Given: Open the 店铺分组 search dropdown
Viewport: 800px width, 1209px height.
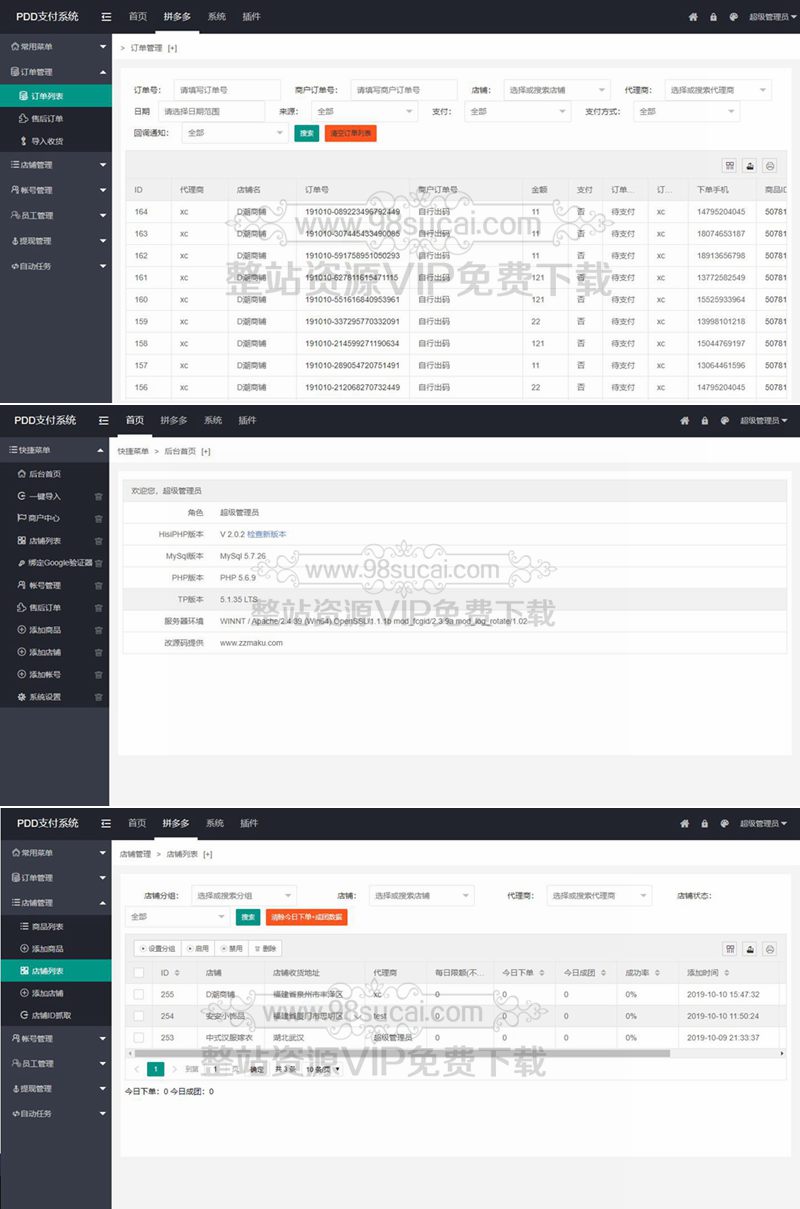Looking at the screenshot, I should (244, 896).
